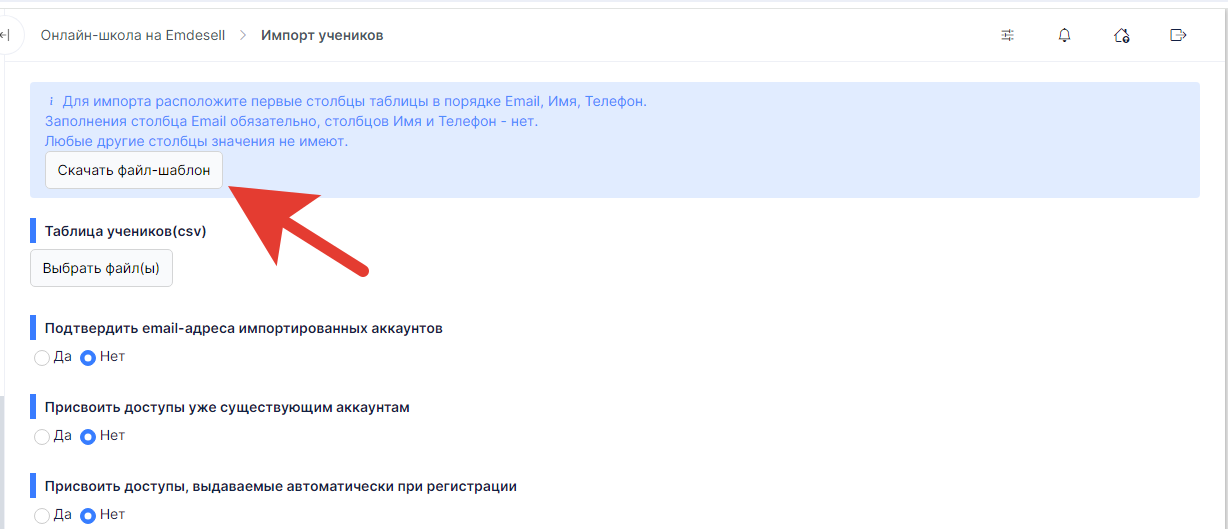Click the Присвоить доступы, выдаваемые автоматически label
The height and width of the screenshot is (529, 1228).
point(281,486)
